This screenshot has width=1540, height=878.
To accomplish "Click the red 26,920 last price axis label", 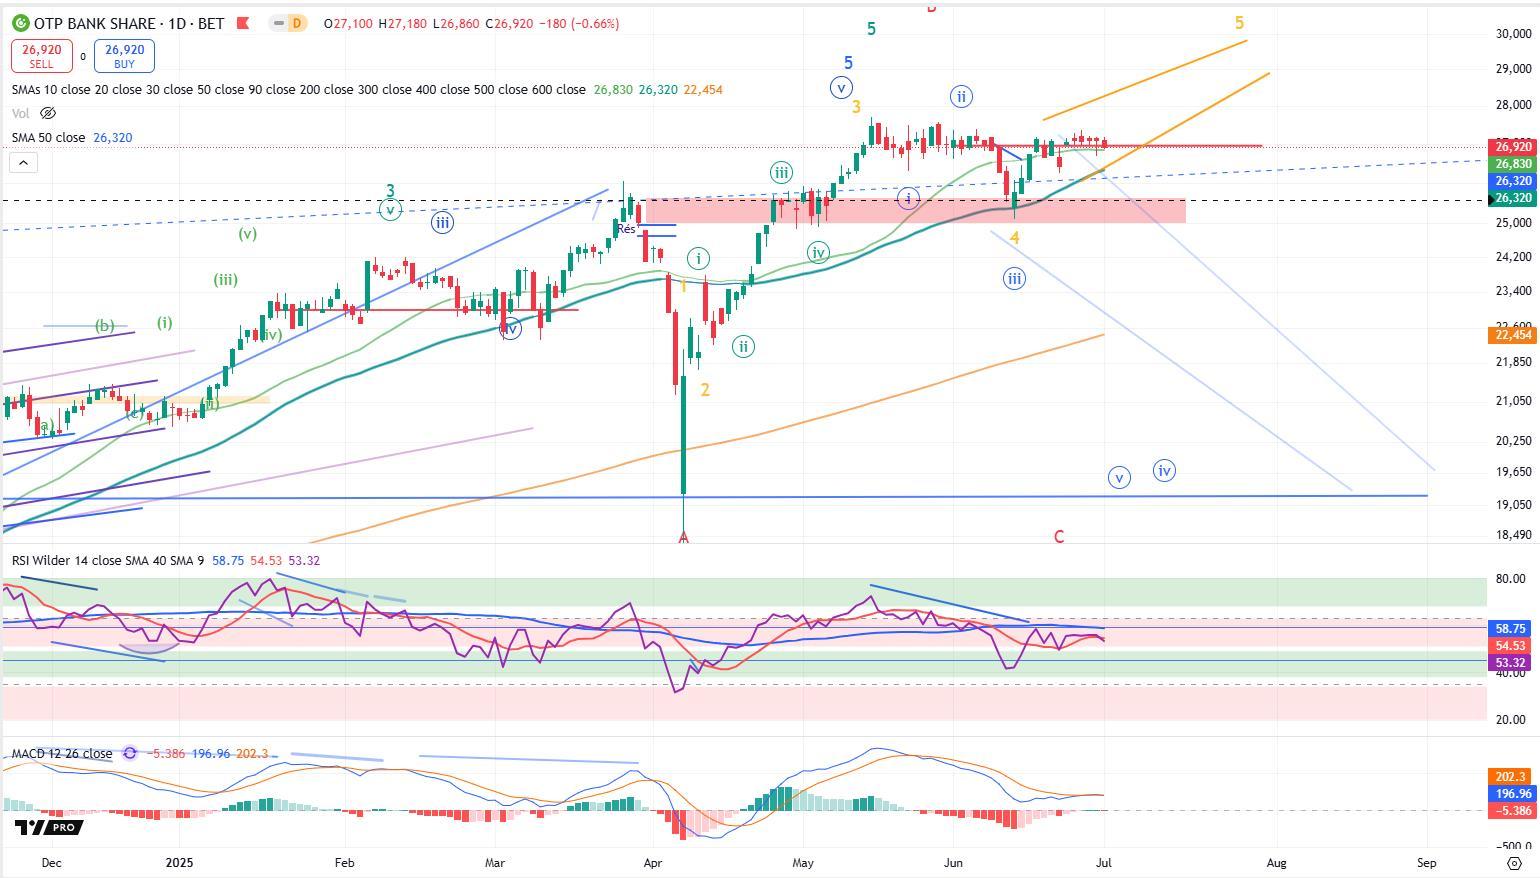I will point(1514,147).
